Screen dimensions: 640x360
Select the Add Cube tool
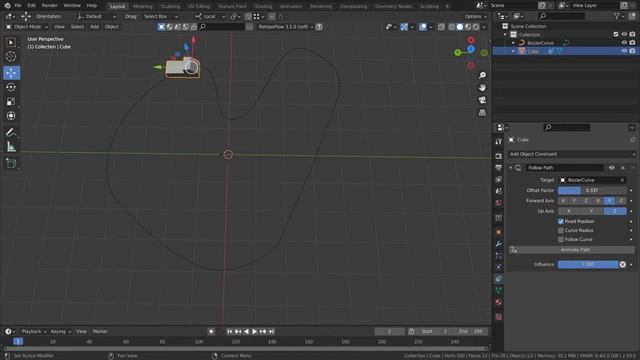[x=11, y=163]
